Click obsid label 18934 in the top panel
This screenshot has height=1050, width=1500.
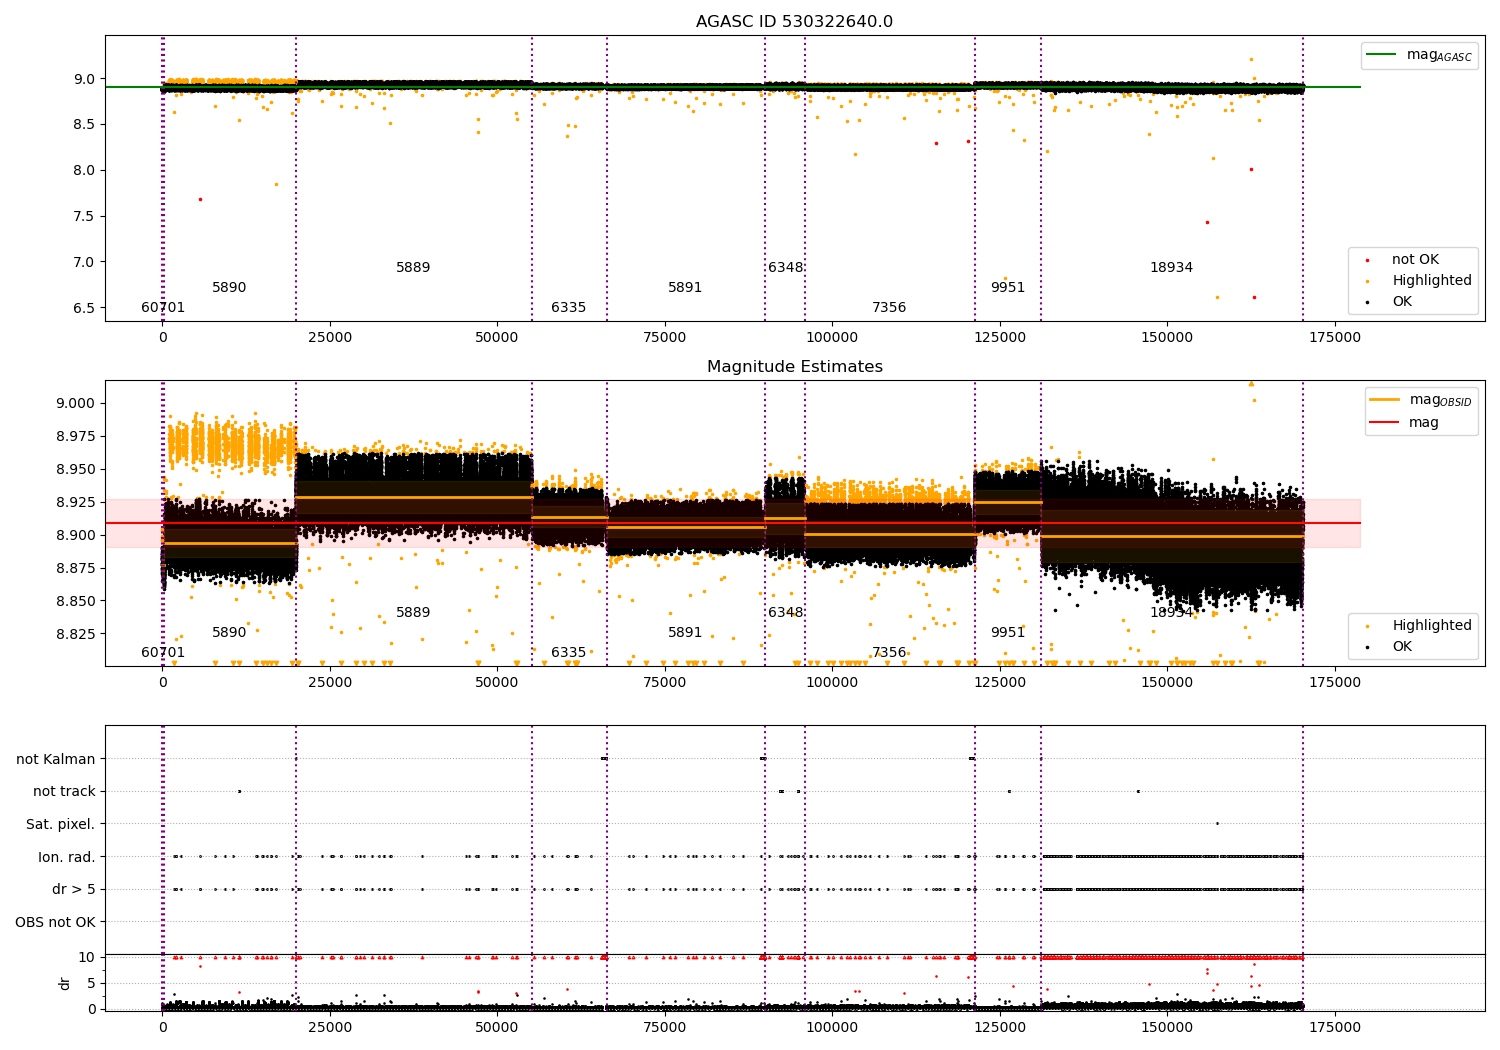(x=1171, y=268)
